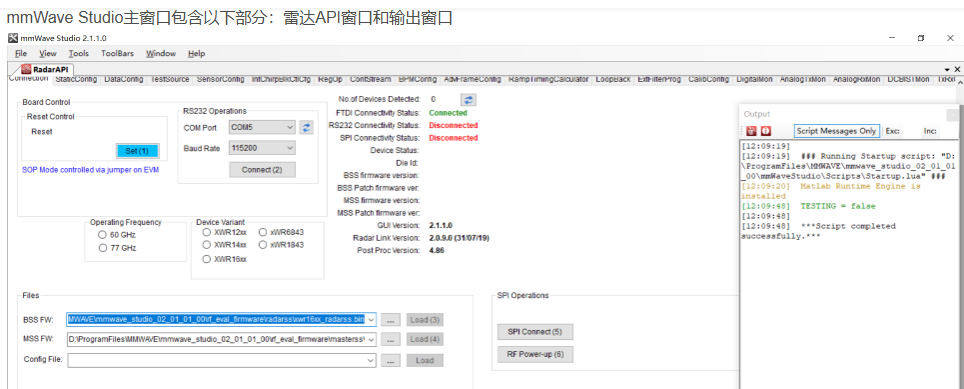Select the 60 GHz operating frequency
This screenshot has height=389, width=964.
102,235
